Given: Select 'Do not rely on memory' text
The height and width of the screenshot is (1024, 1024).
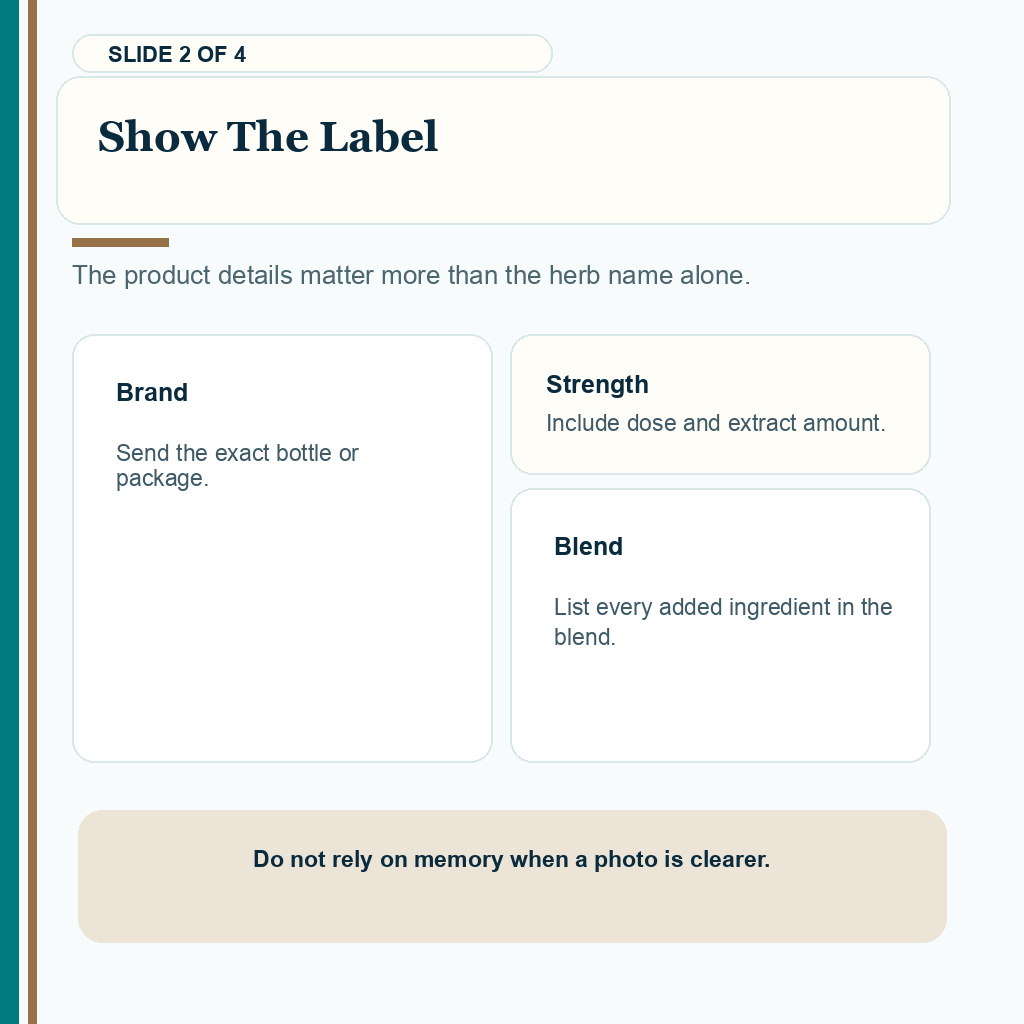Looking at the screenshot, I should click(x=511, y=859).
